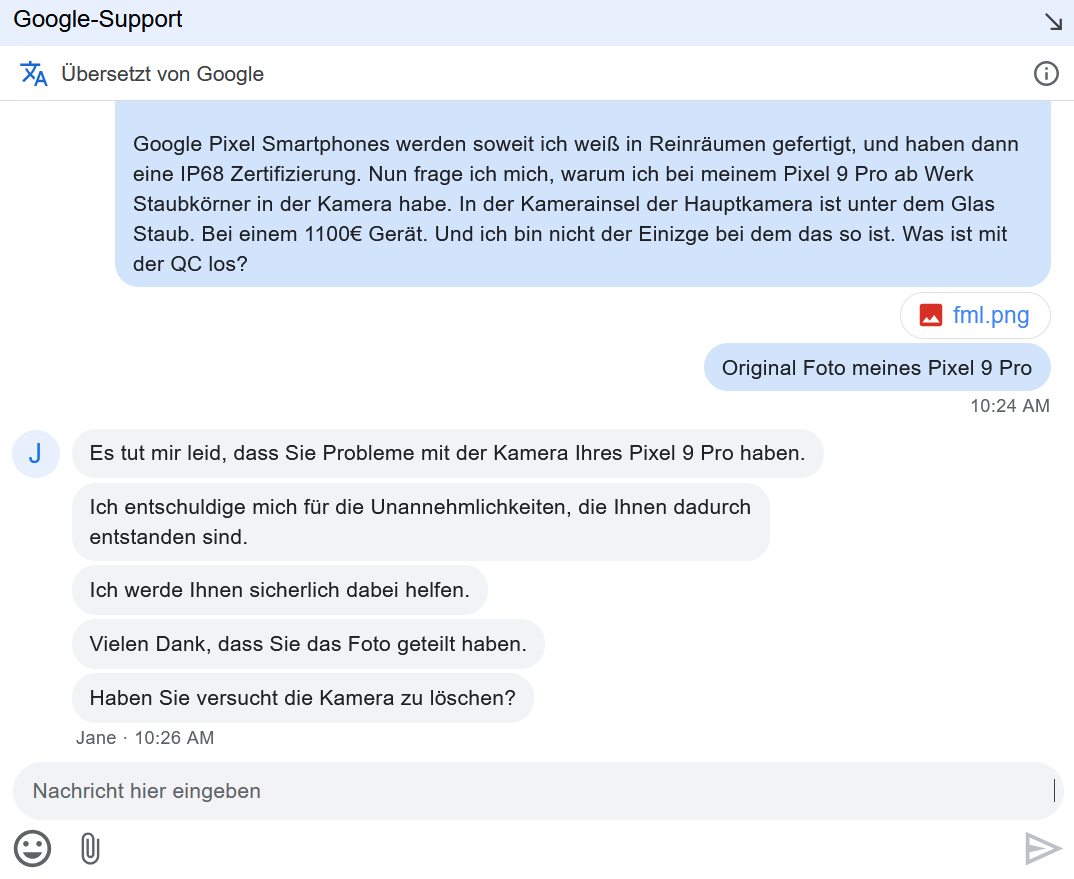1074x879 pixels.
Task: Attach a file with the paperclip icon
Action: (90, 849)
